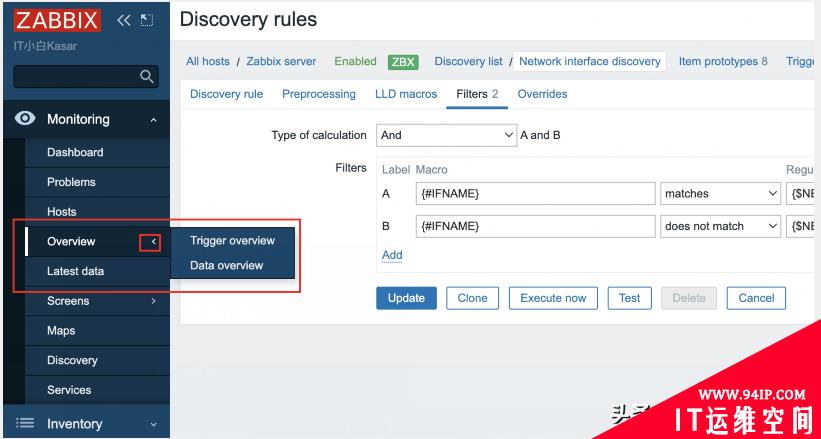Toggle kiosk mode icon beside collapse arrows
This screenshot has width=821, height=439.
[147, 20]
